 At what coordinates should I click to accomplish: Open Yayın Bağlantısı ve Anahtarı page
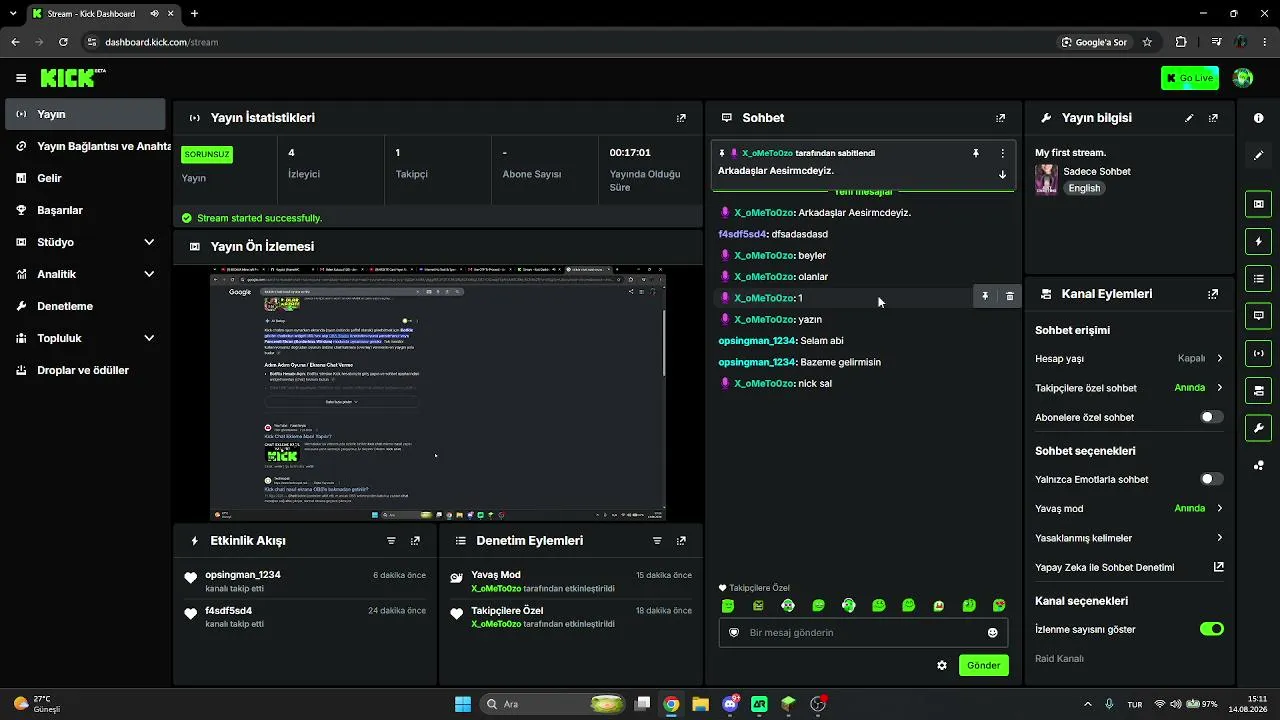click(x=85, y=146)
